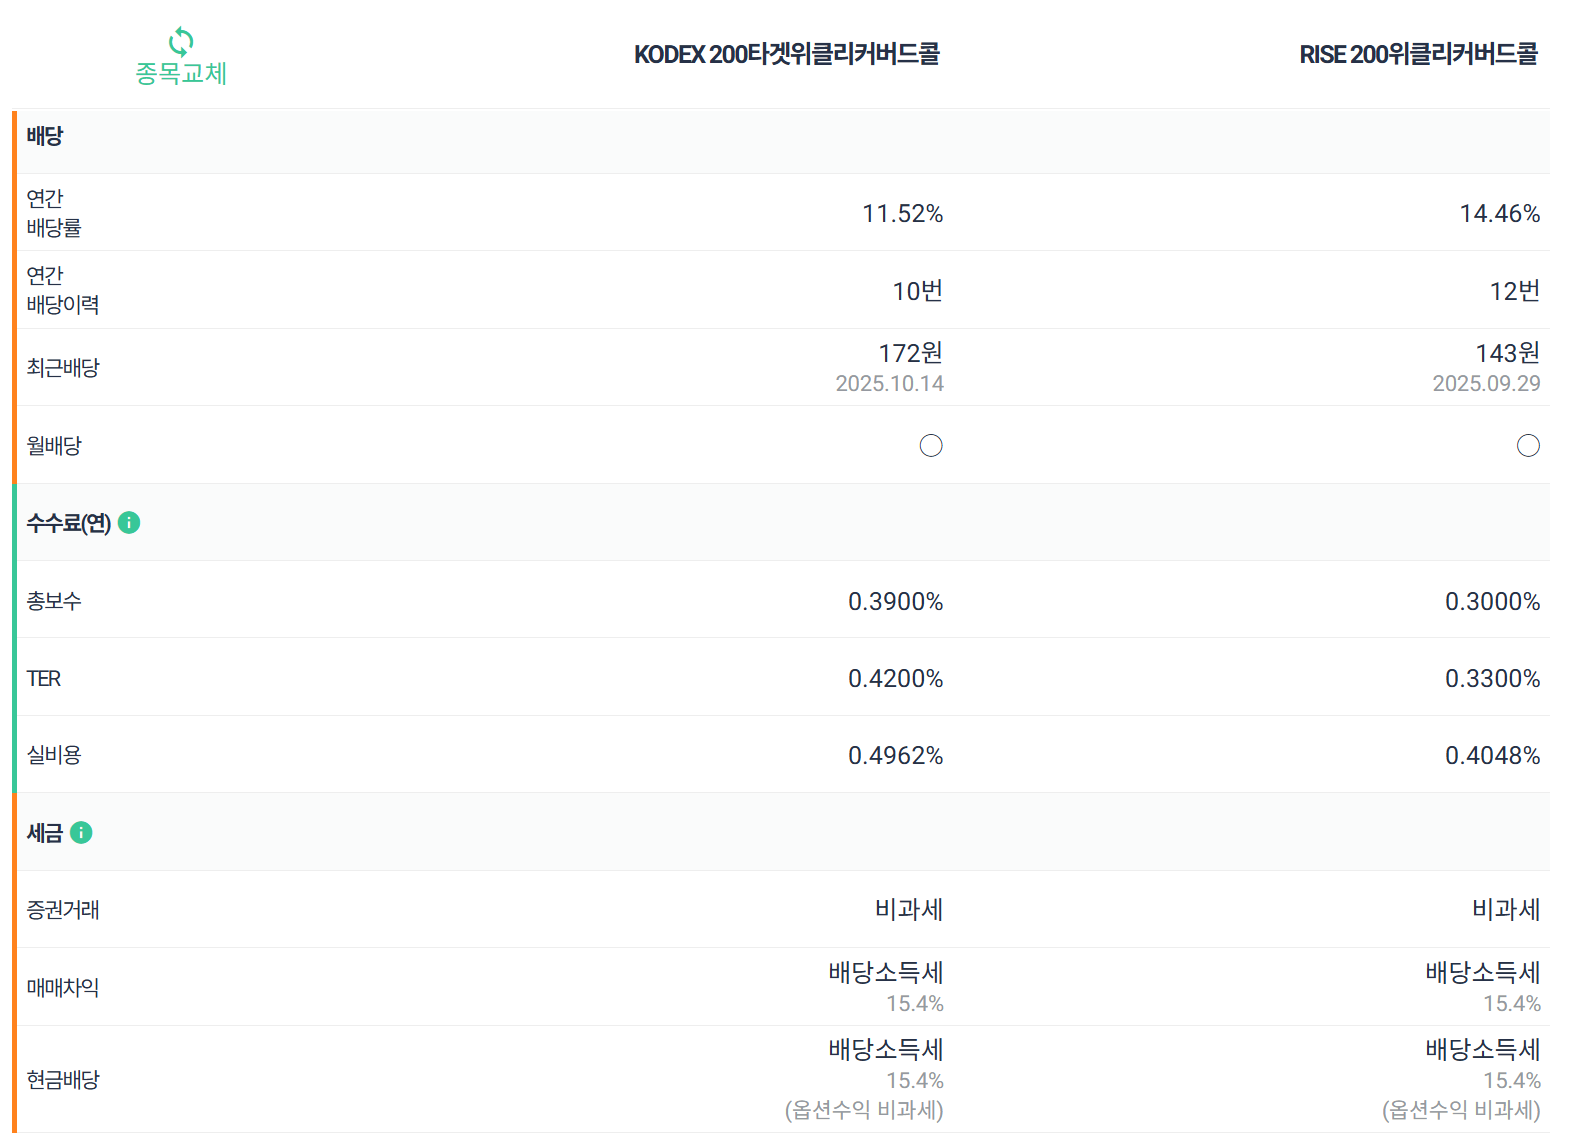
Task: Click the 11.52% annual dividend yield value
Action: tap(903, 213)
